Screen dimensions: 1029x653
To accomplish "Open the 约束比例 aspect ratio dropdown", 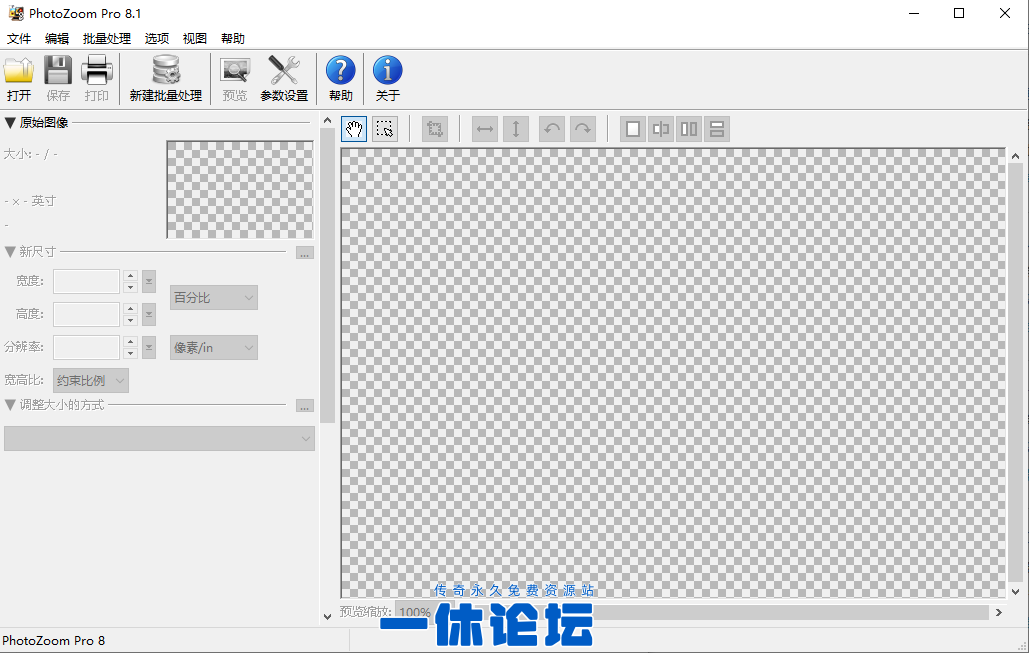I will [91, 380].
